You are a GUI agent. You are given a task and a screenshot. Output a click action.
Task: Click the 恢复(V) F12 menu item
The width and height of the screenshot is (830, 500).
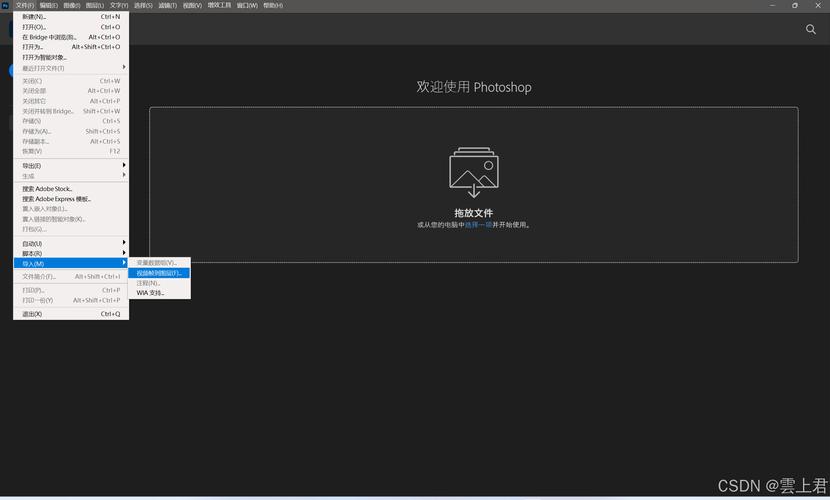click(x=71, y=151)
